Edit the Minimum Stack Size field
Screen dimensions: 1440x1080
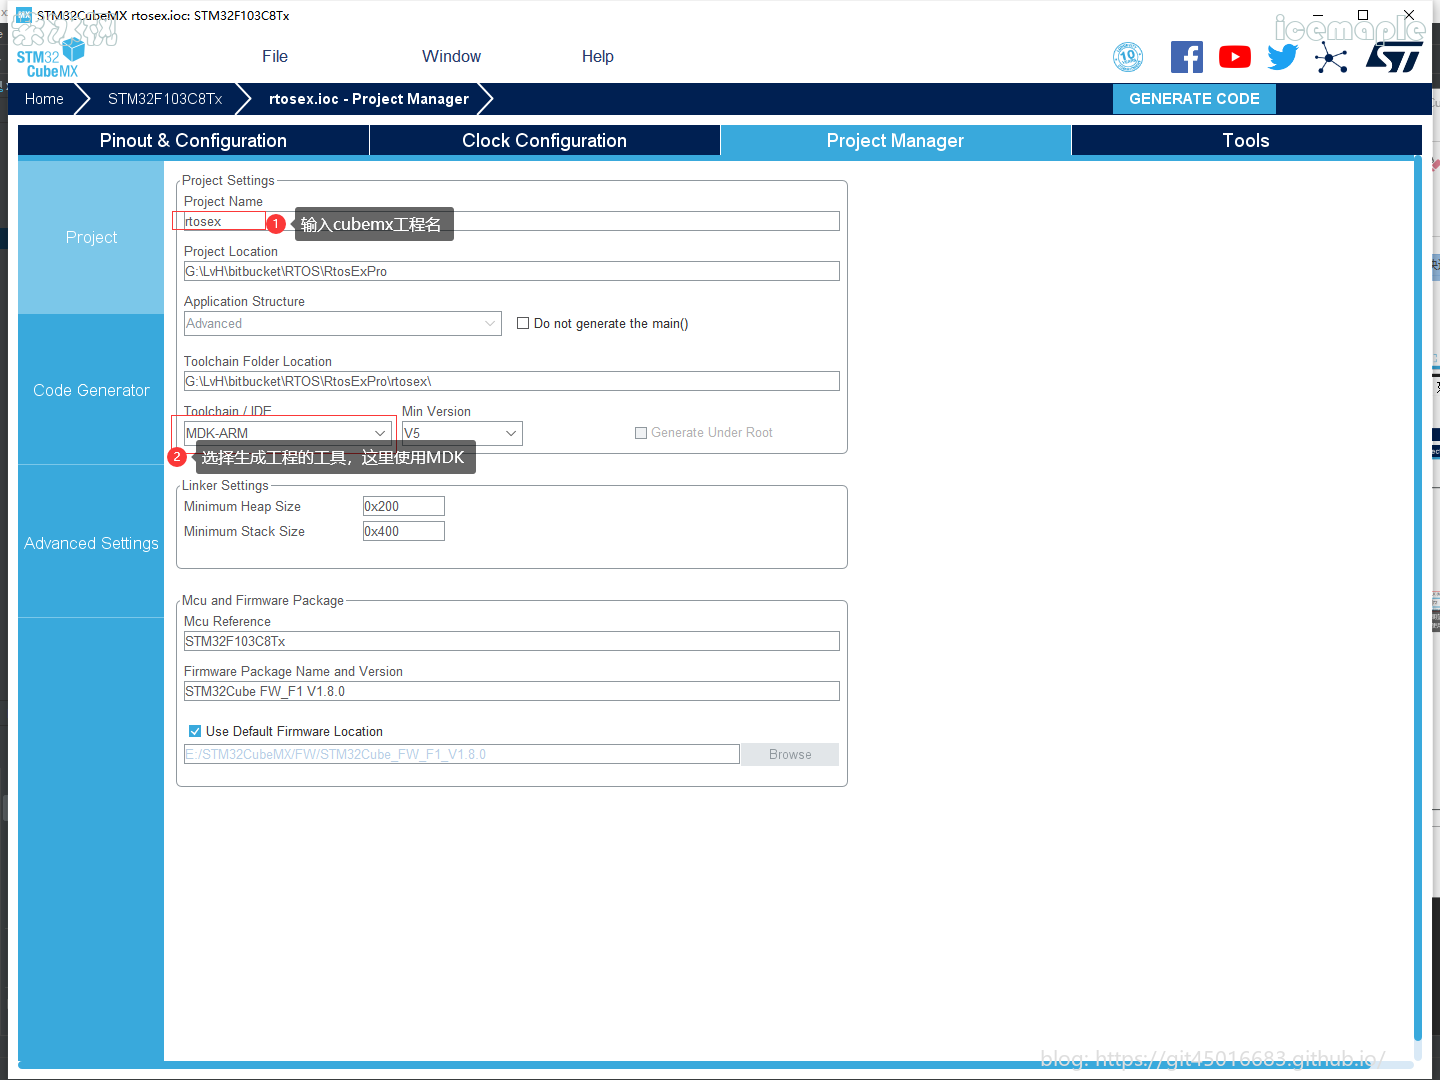tap(404, 531)
